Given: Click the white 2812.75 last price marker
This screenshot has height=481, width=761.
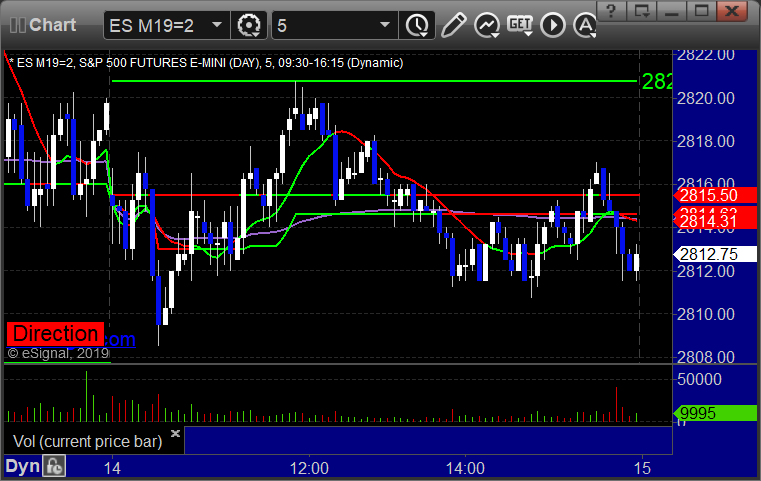Looking at the screenshot, I should (x=715, y=254).
